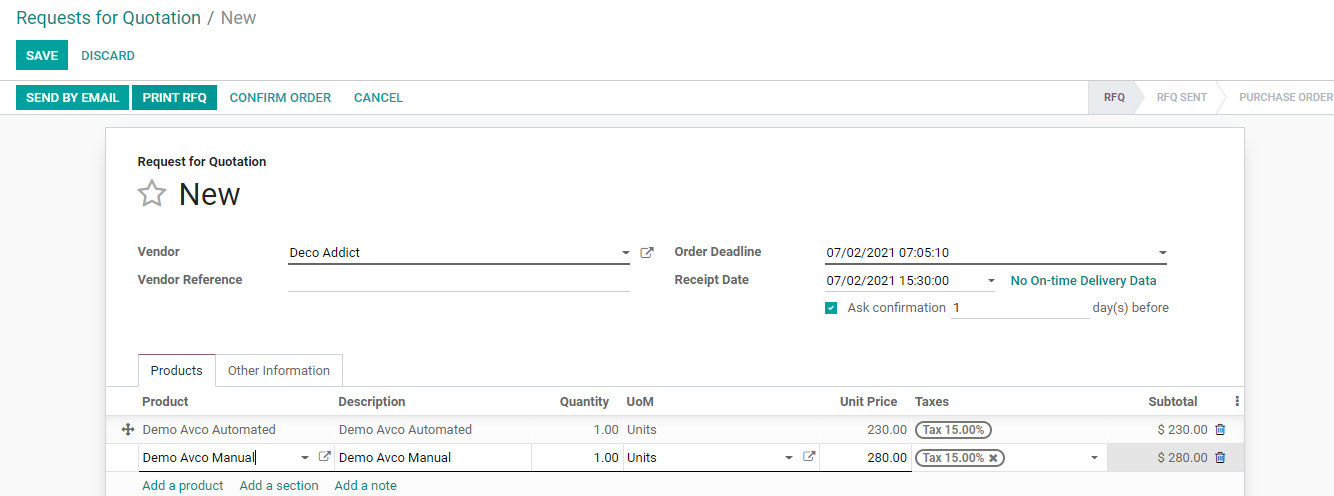Delete the Demo Avco Manual line
The width and height of the screenshot is (1334, 496).
coord(1220,458)
